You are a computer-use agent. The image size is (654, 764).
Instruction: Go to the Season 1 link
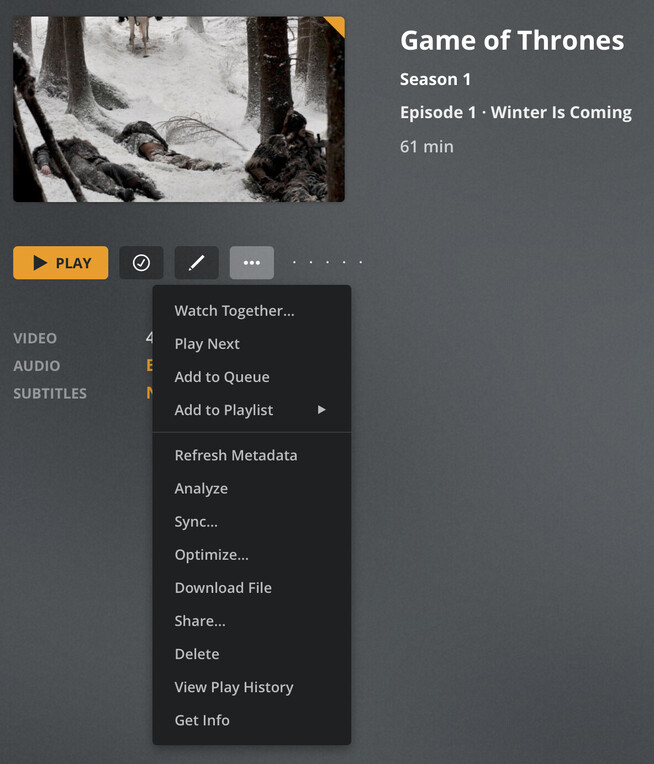[x=435, y=79]
